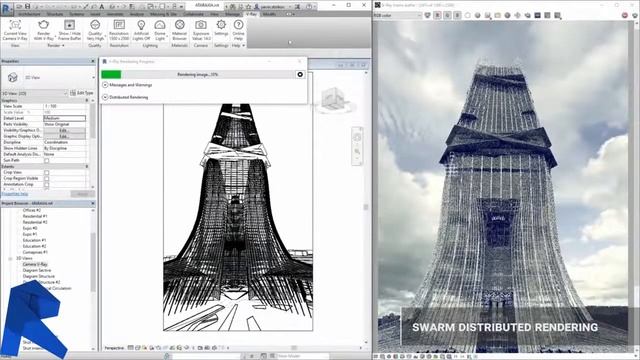The image size is (640, 360).
Task: Click the View Scale 1 : 100 field
Action: click(x=64, y=106)
